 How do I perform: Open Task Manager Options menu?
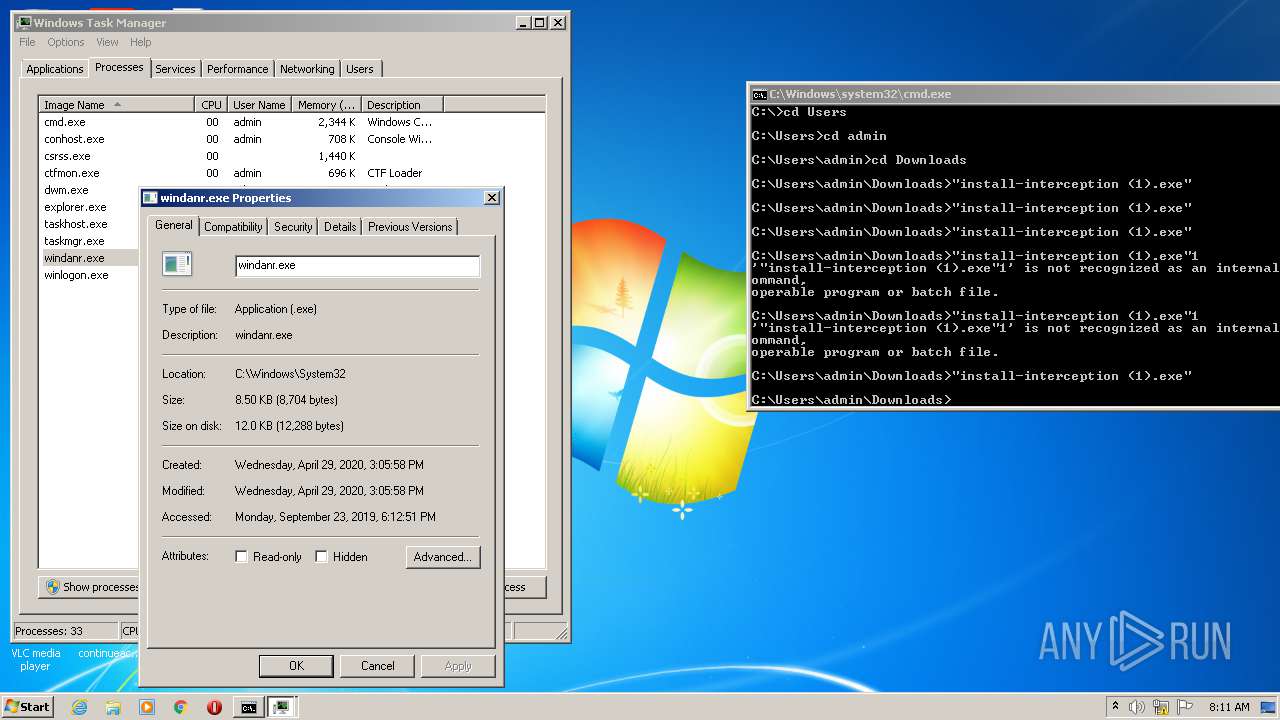click(x=66, y=42)
